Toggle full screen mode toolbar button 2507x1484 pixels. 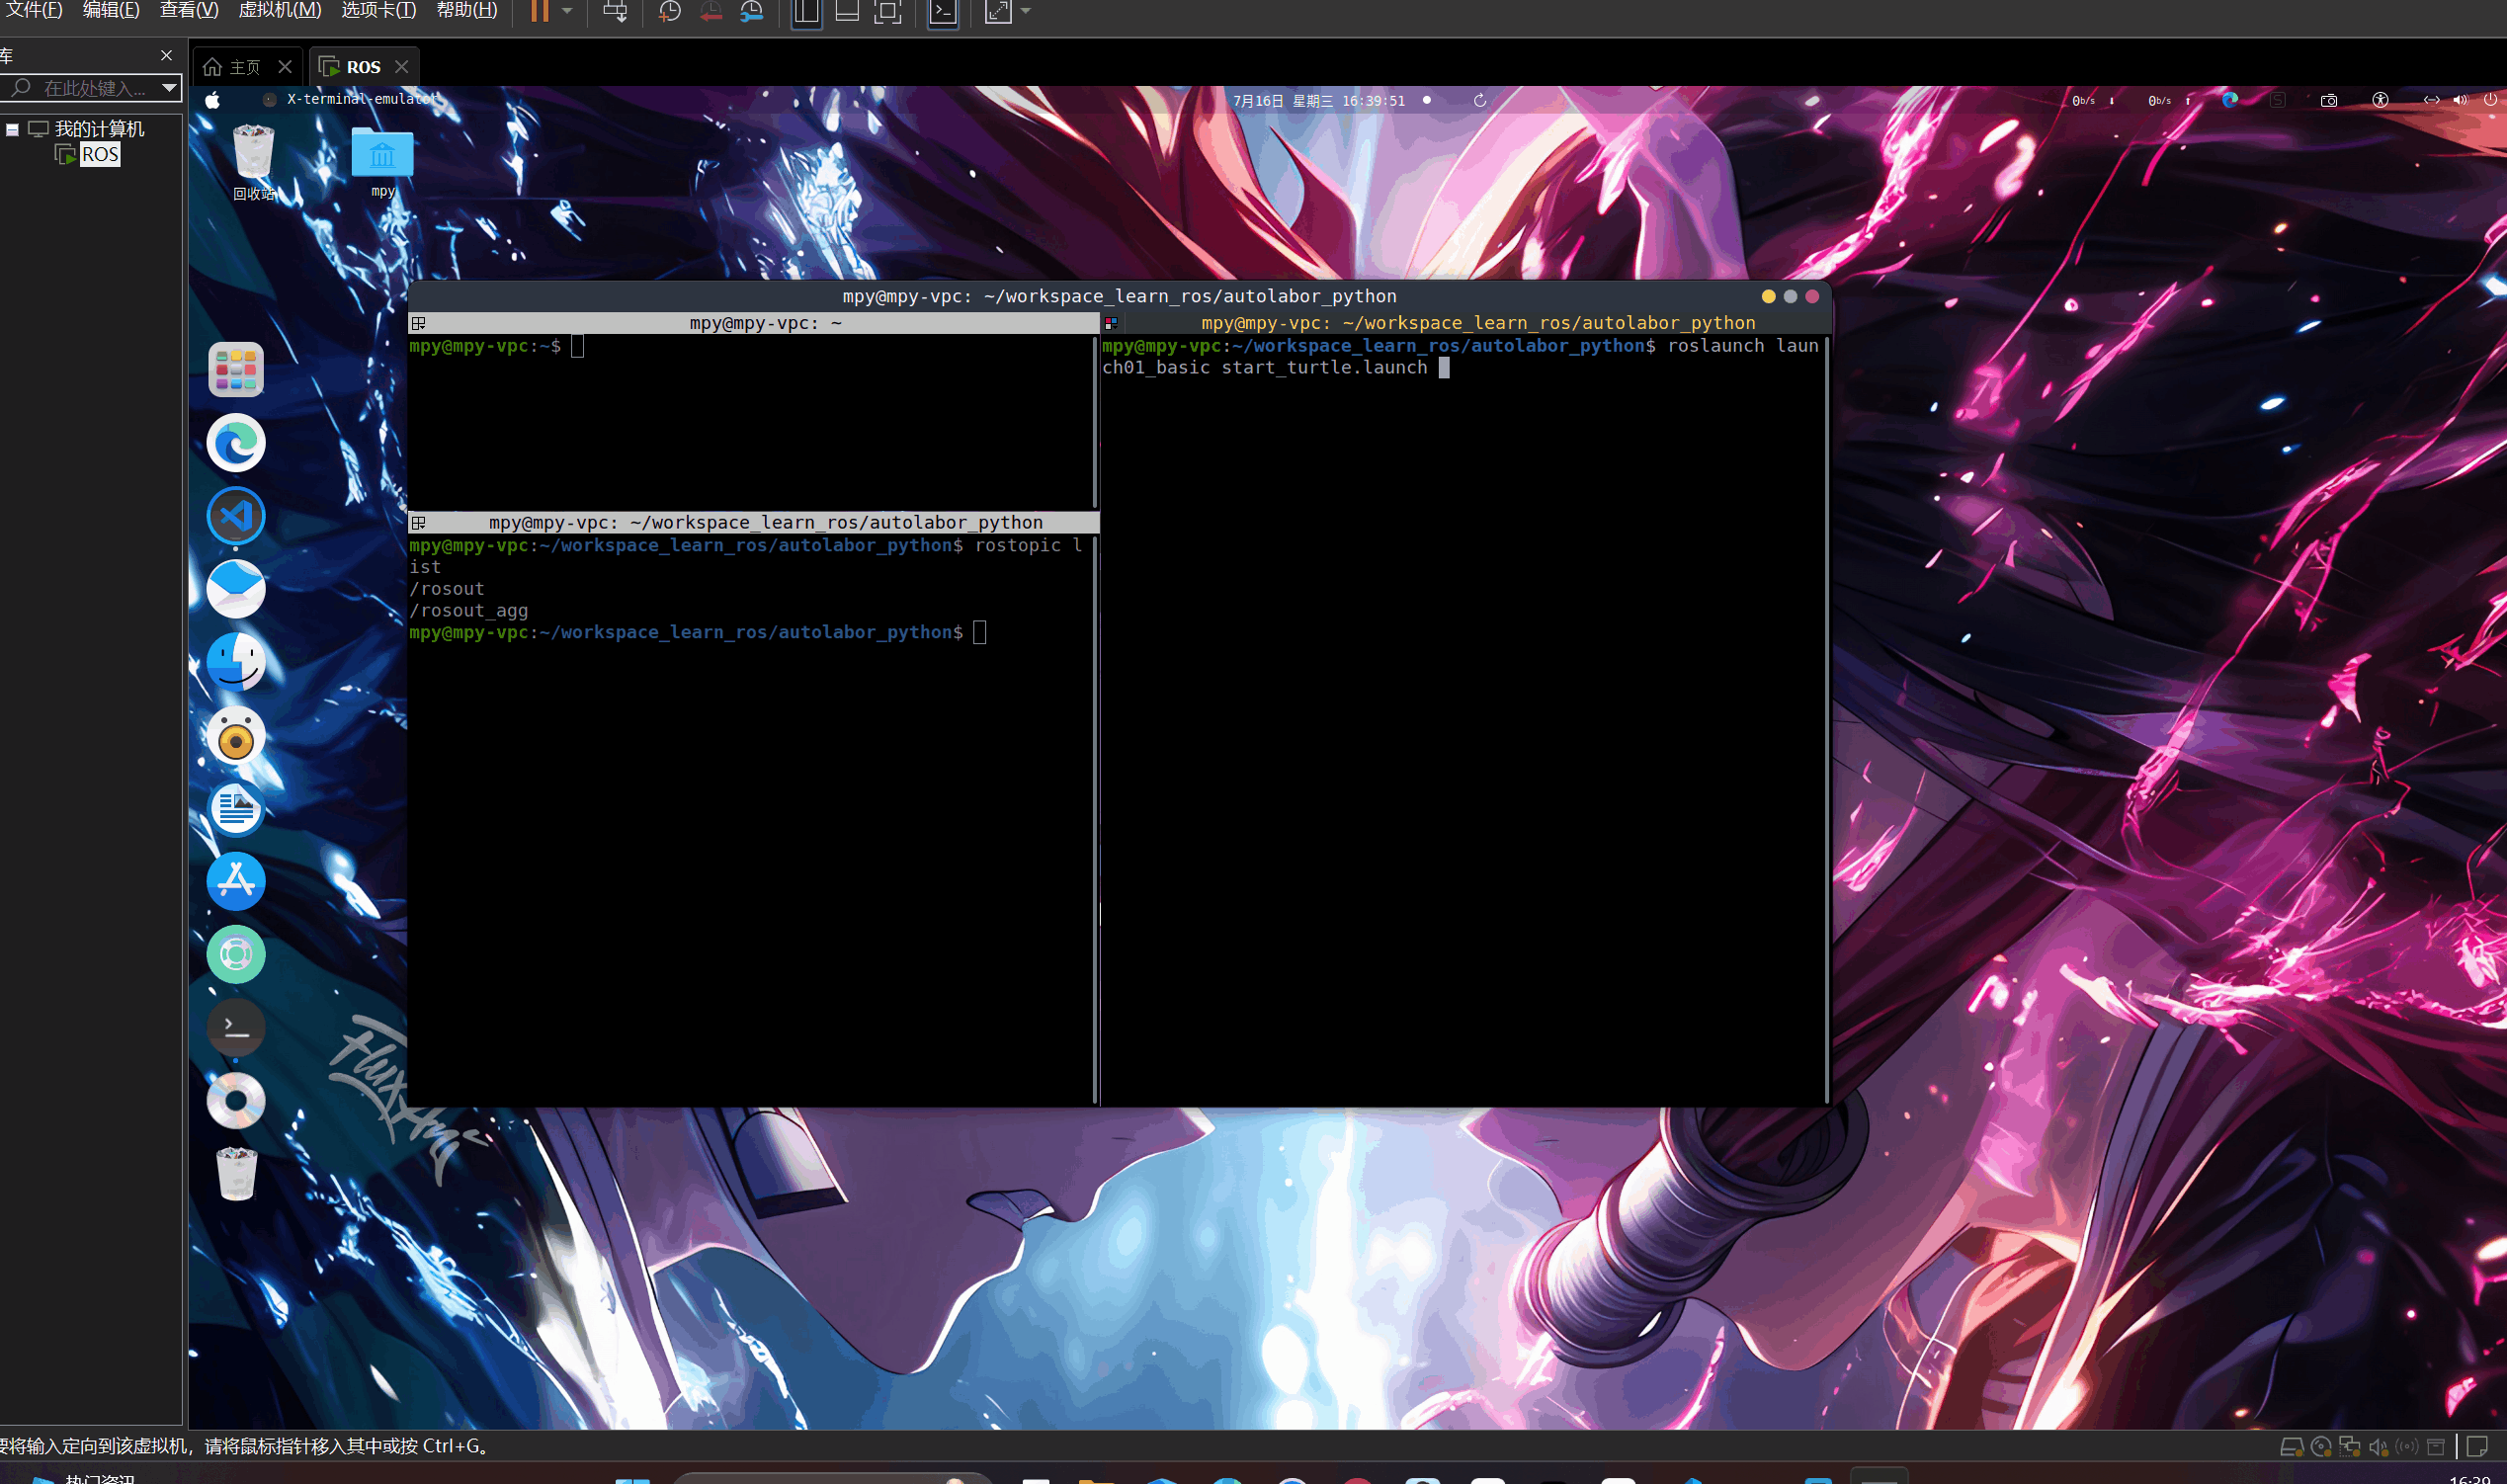888,11
